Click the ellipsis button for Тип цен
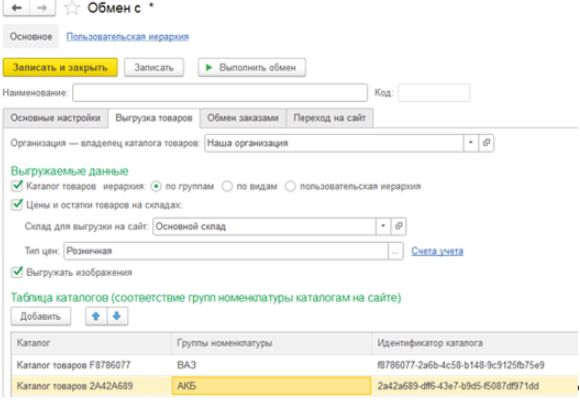The width and height of the screenshot is (580, 400). coord(395,251)
